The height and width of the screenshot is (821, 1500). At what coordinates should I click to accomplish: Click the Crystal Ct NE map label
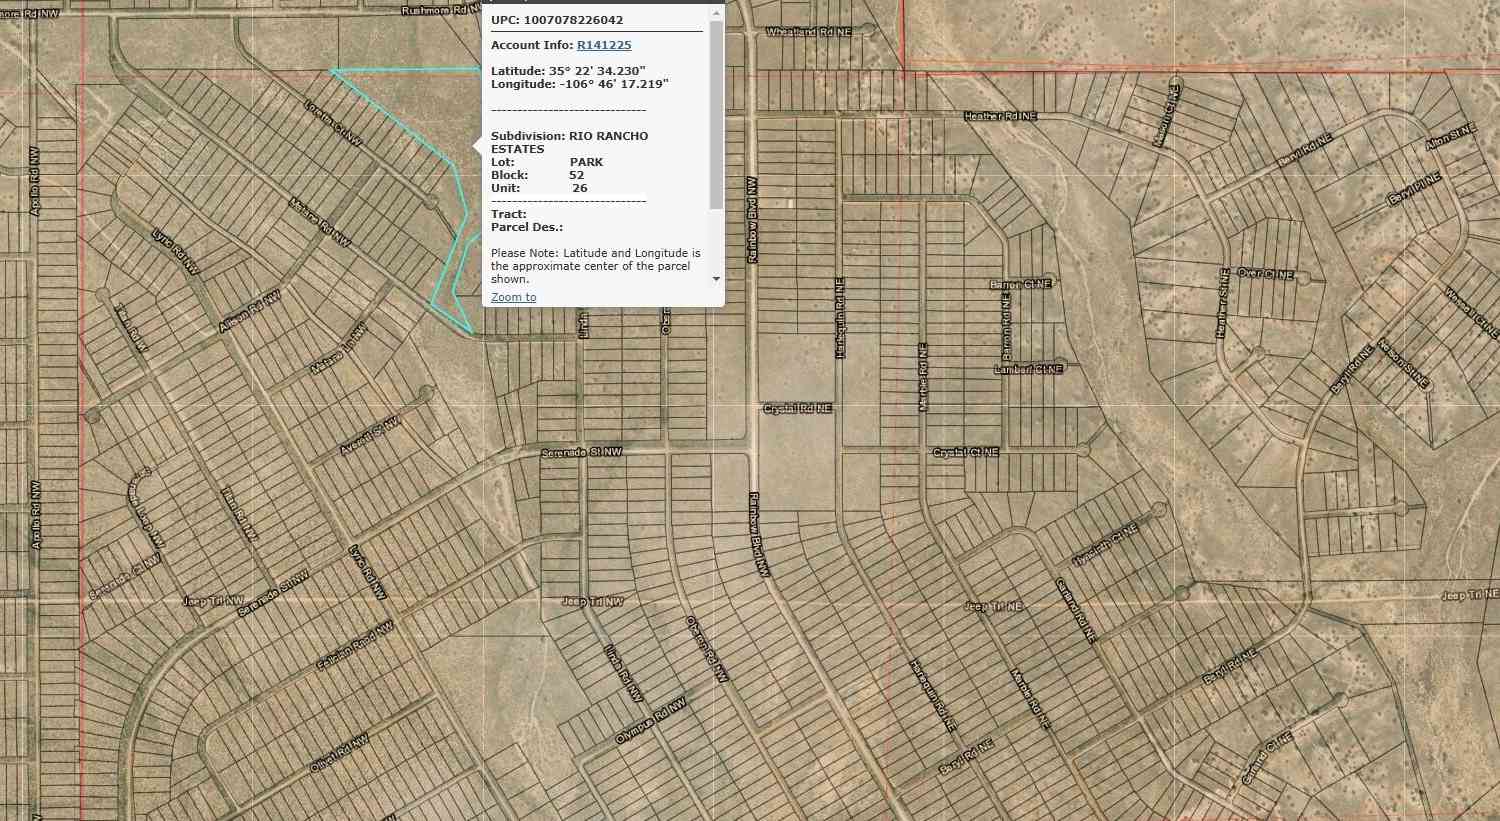(x=966, y=452)
